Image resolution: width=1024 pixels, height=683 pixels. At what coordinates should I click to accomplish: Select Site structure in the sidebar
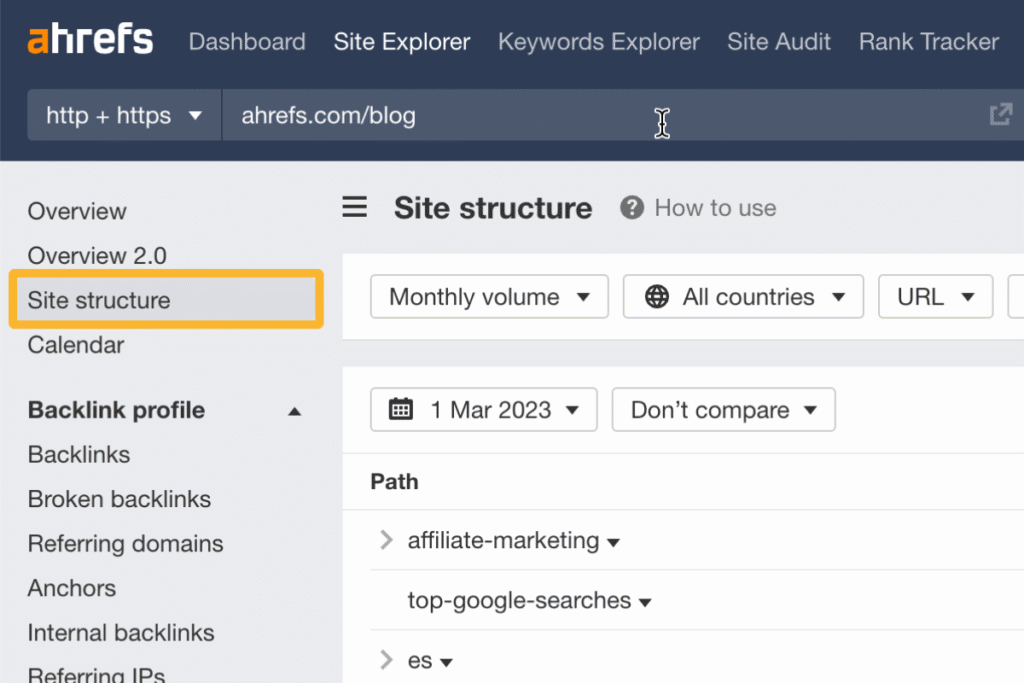pos(166,300)
